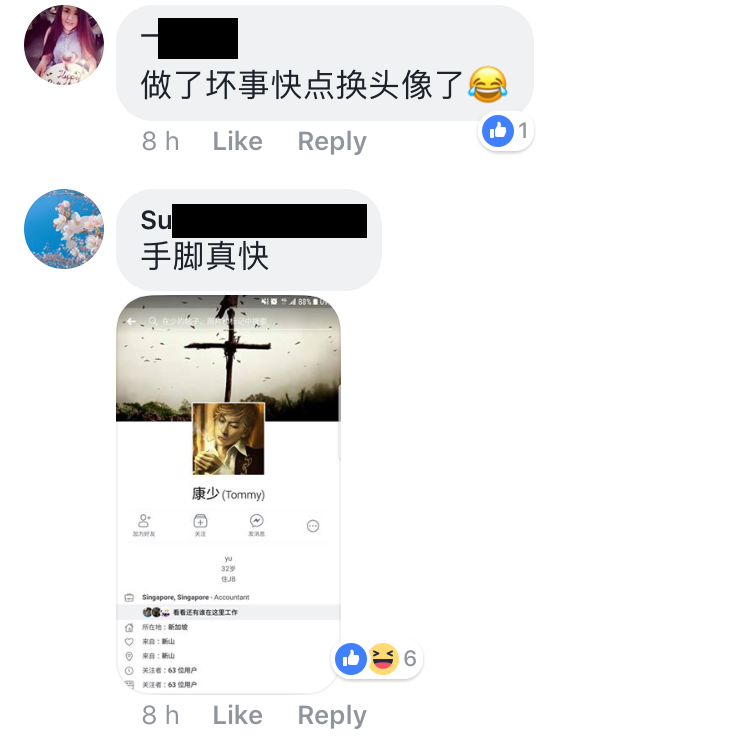Tap the three-dot more options icon
Screen dimensions: 750x740
(x=313, y=526)
